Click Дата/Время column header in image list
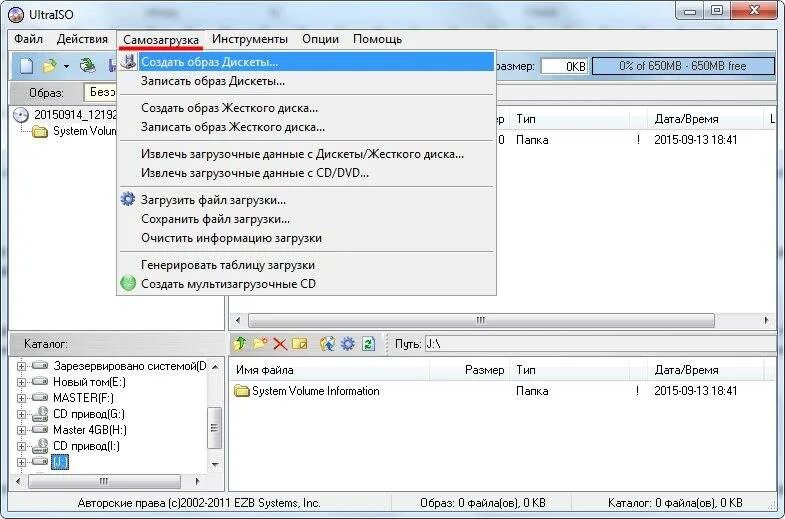Screen dimensions: 785x519 (x=705, y=119)
